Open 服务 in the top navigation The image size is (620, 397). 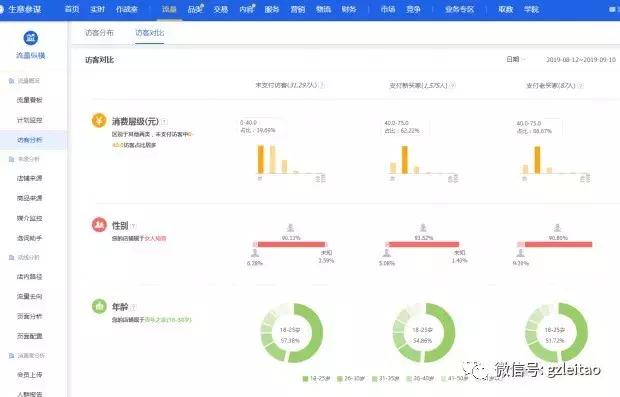coord(272,9)
